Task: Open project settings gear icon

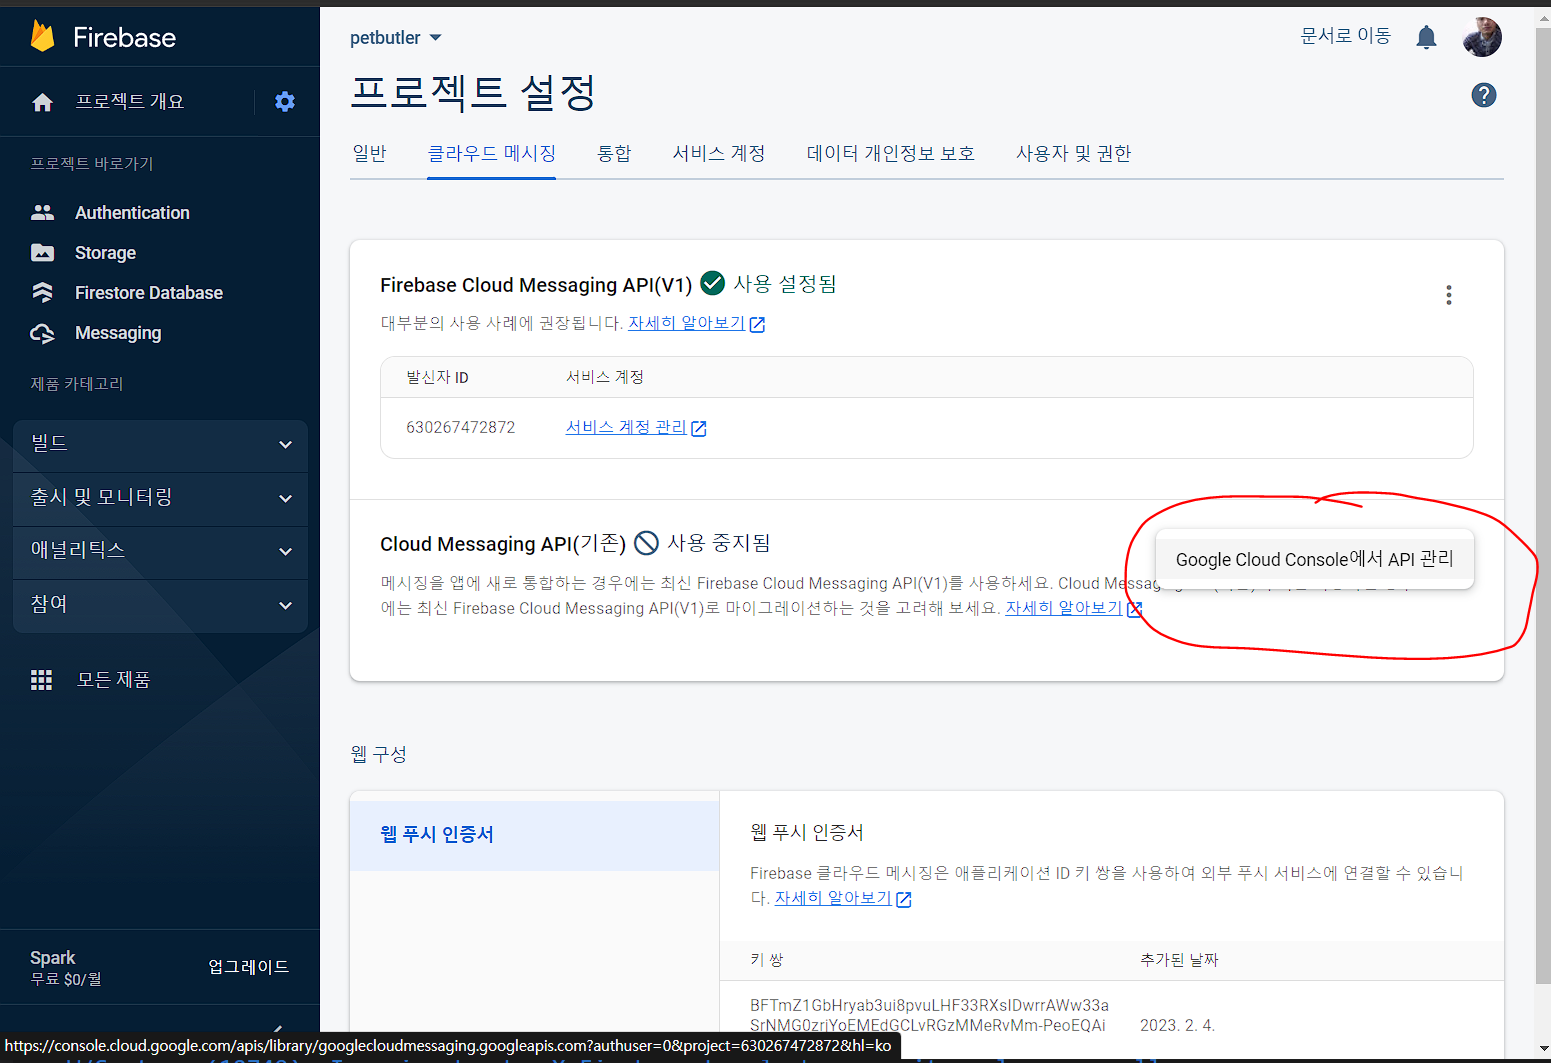Action: click(285, 101)
